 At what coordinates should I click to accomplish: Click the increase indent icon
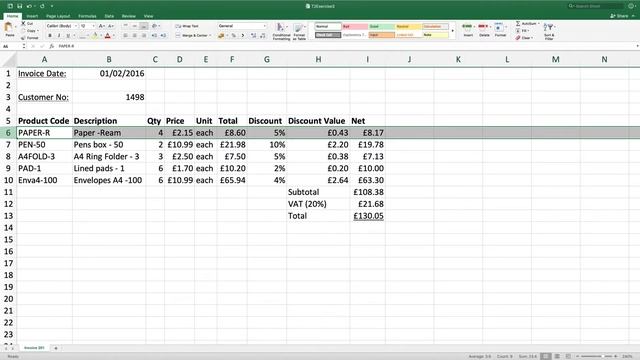tap(163, 36)
